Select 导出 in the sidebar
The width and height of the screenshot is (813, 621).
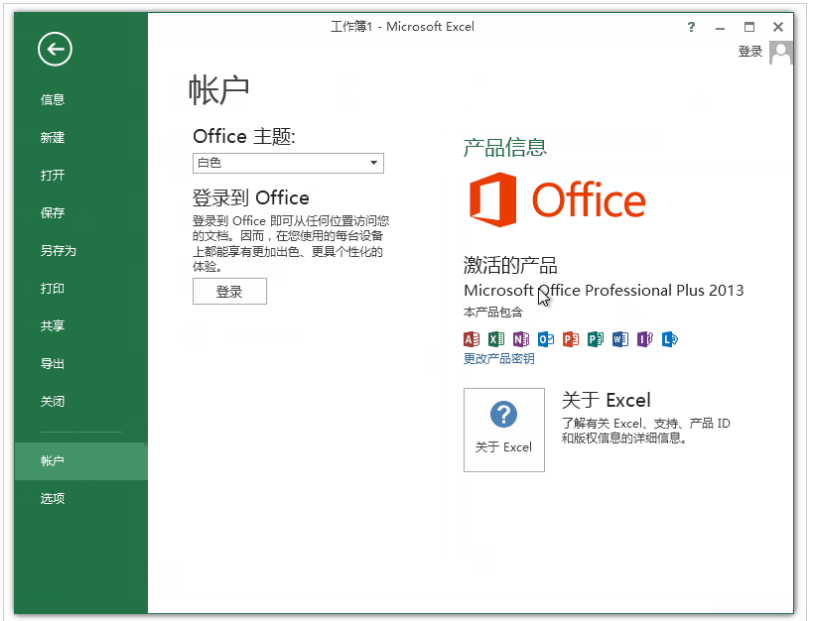pyautogui.click(x=52, y=364)
